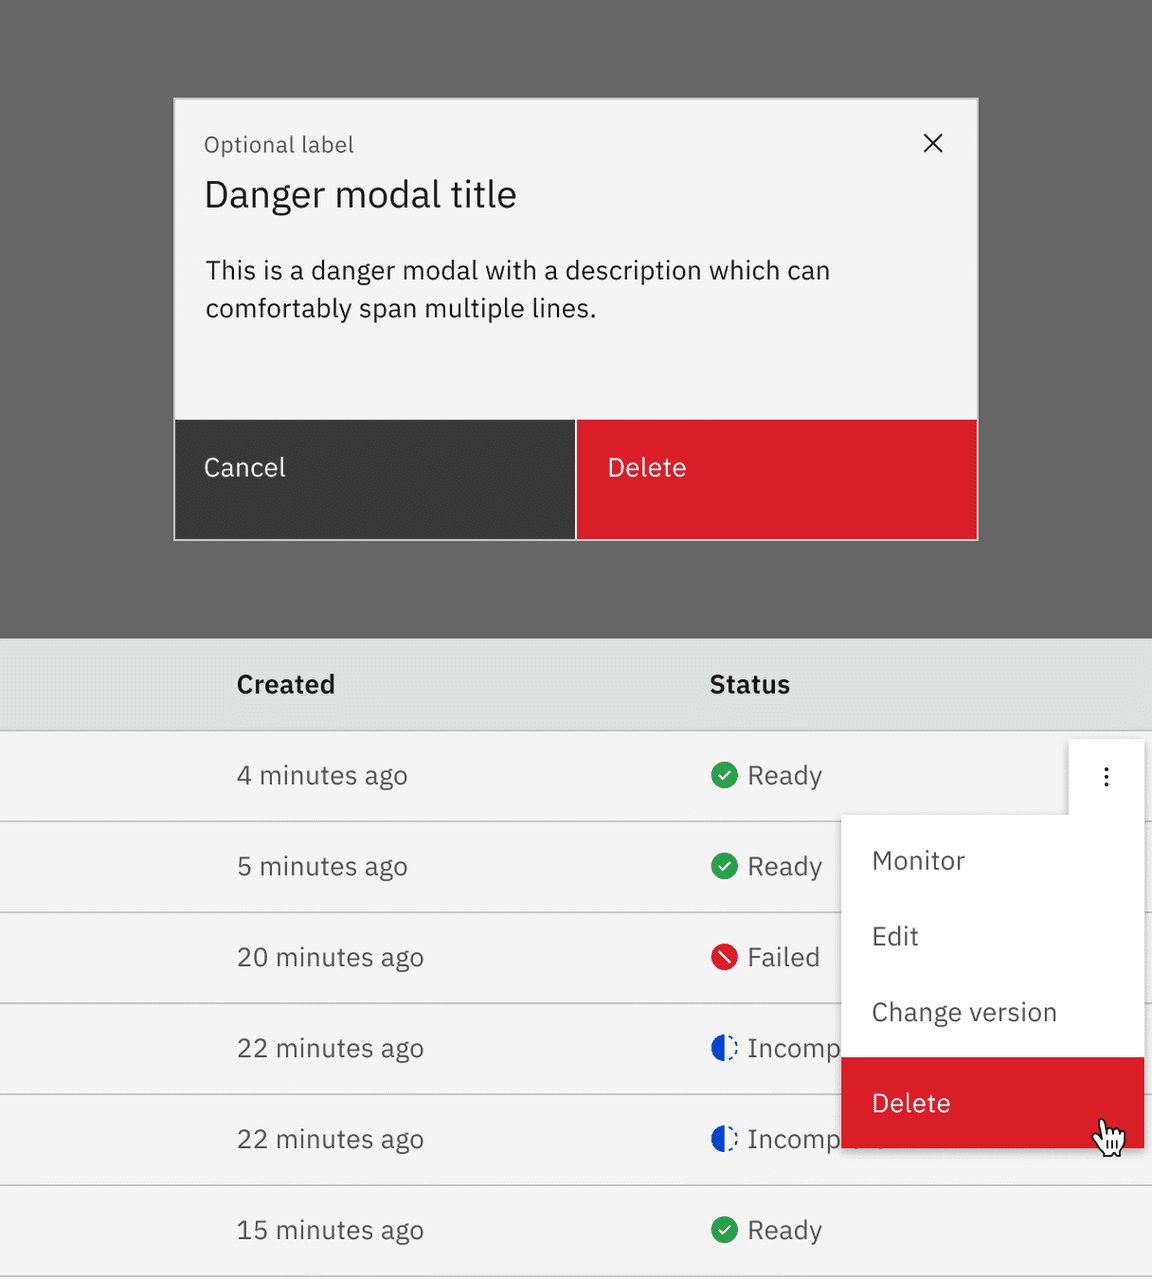Image resolution: width=1152 pixels, height=1279 pixels.
Task: Click the second Incomplete half-circle status icon
Action: point(723,1139)
